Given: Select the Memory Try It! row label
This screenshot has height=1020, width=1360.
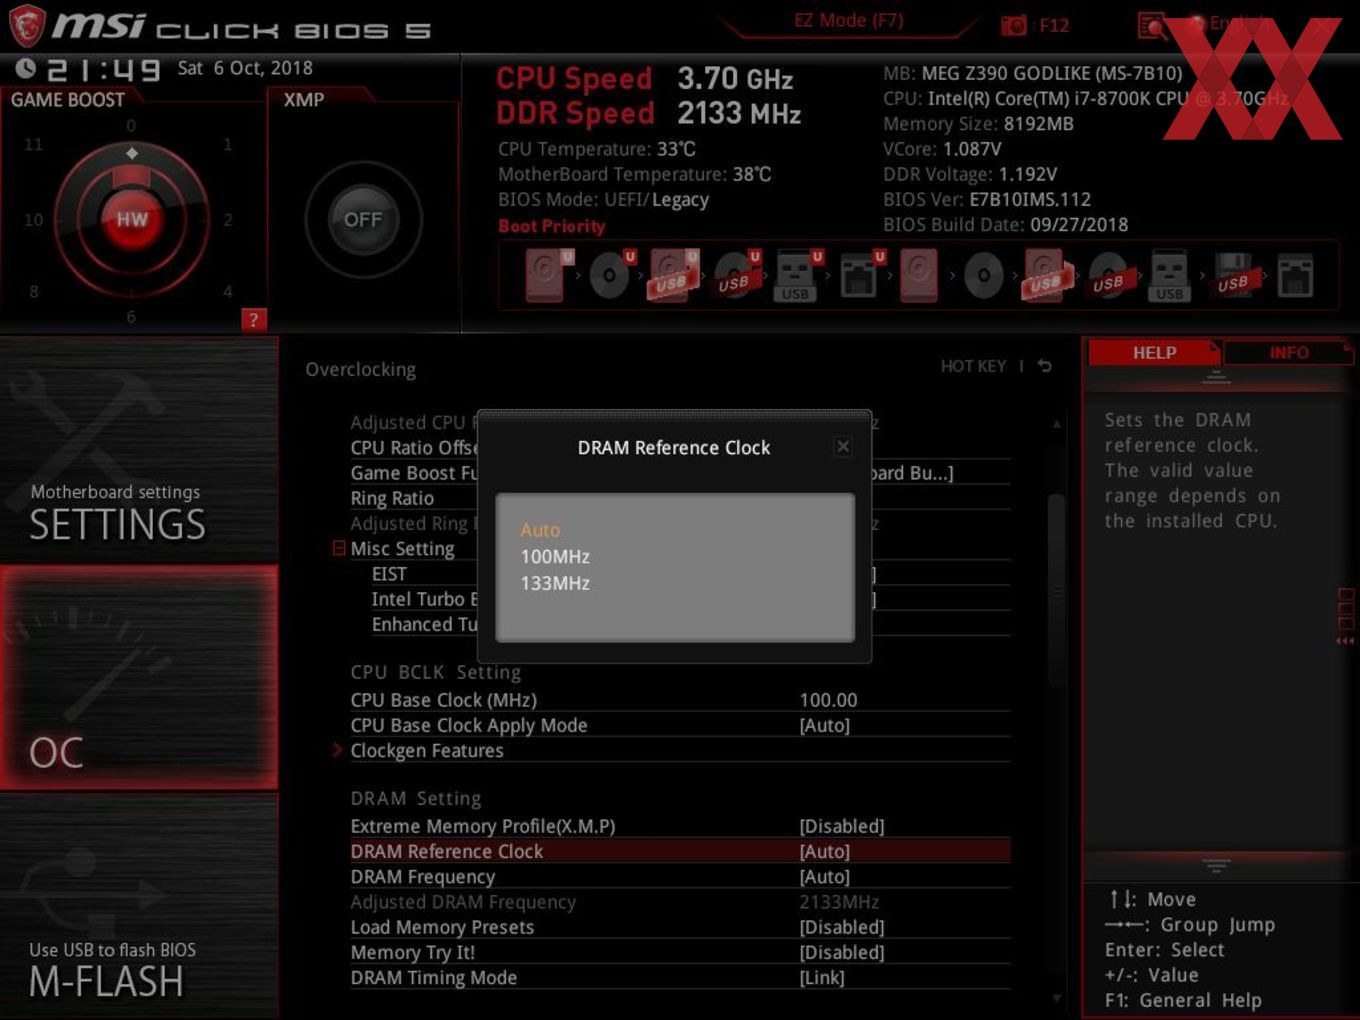Looking at the screenshot, I should [x=413, y=952].
